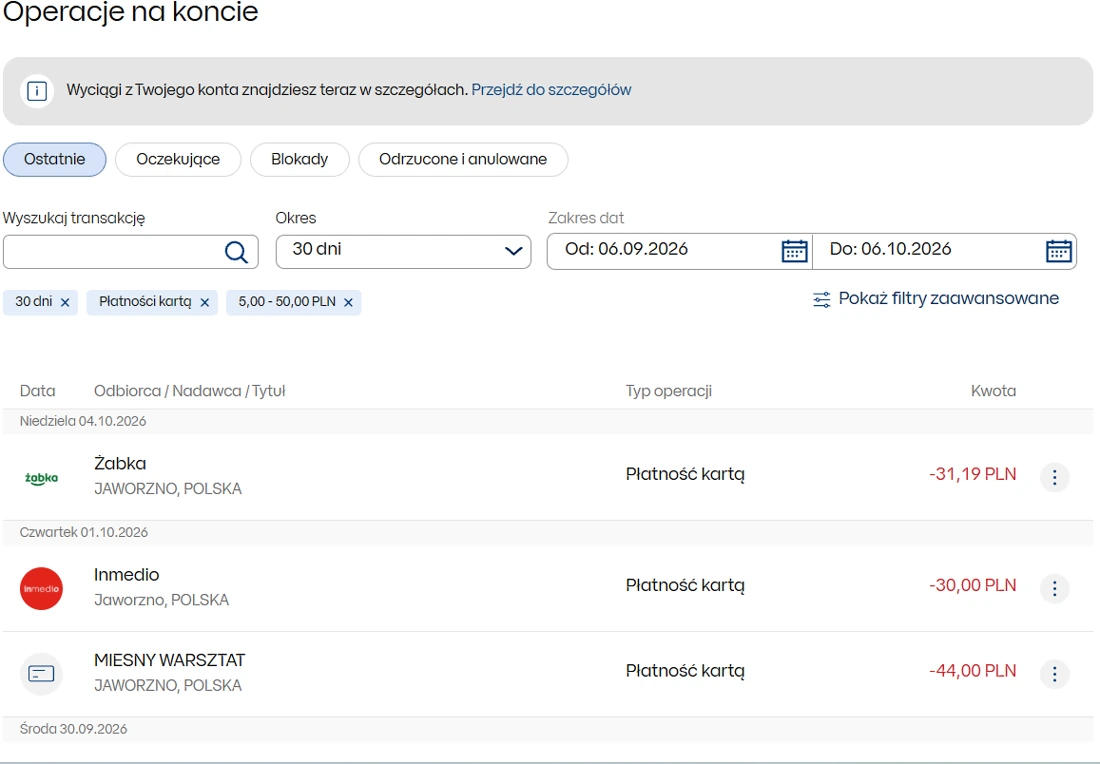Remove the 30 dni filter chip

click(65, 302)
